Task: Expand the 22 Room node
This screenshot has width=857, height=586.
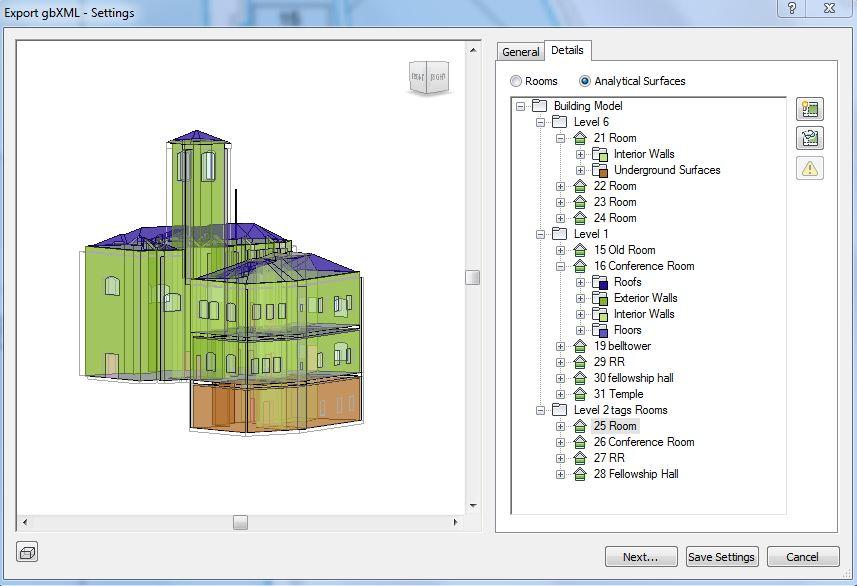Action: [x=560, y=186]
